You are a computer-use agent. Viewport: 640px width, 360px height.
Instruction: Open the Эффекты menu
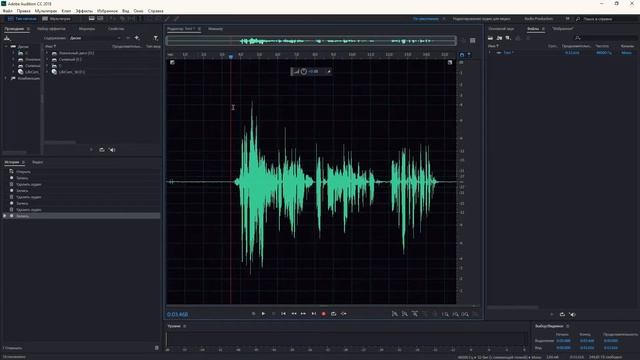[84, 11]
